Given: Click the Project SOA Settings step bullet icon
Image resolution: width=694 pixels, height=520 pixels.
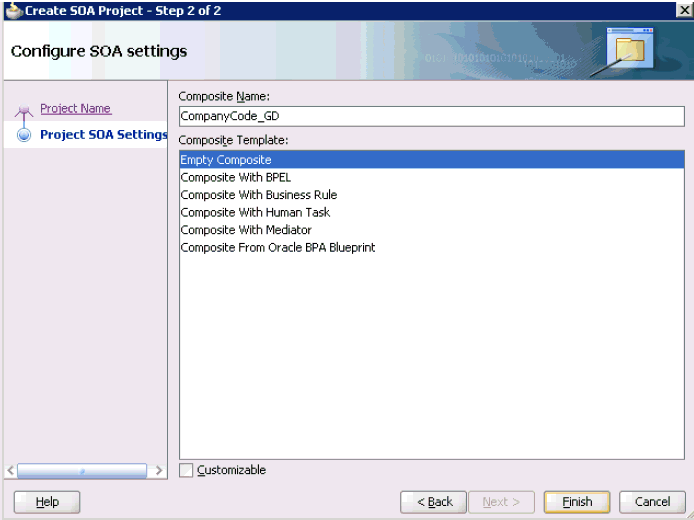Looking at the screenshot, I should 24,135.
